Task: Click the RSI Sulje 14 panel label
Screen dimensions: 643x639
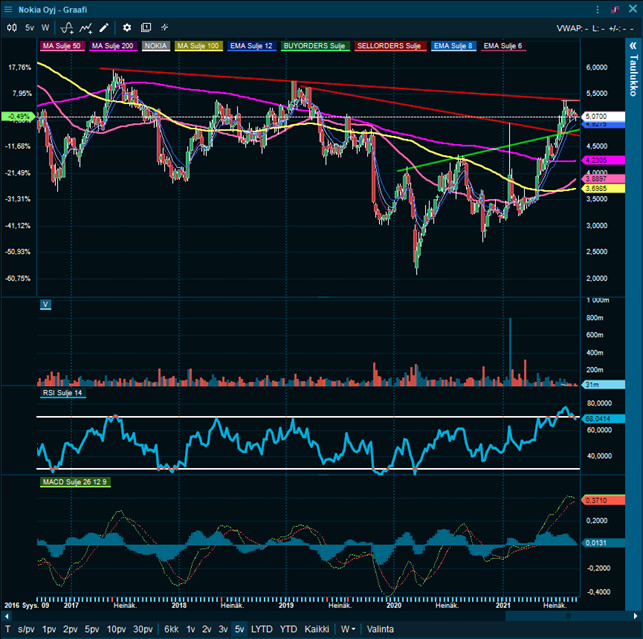Action: (63, 393)
